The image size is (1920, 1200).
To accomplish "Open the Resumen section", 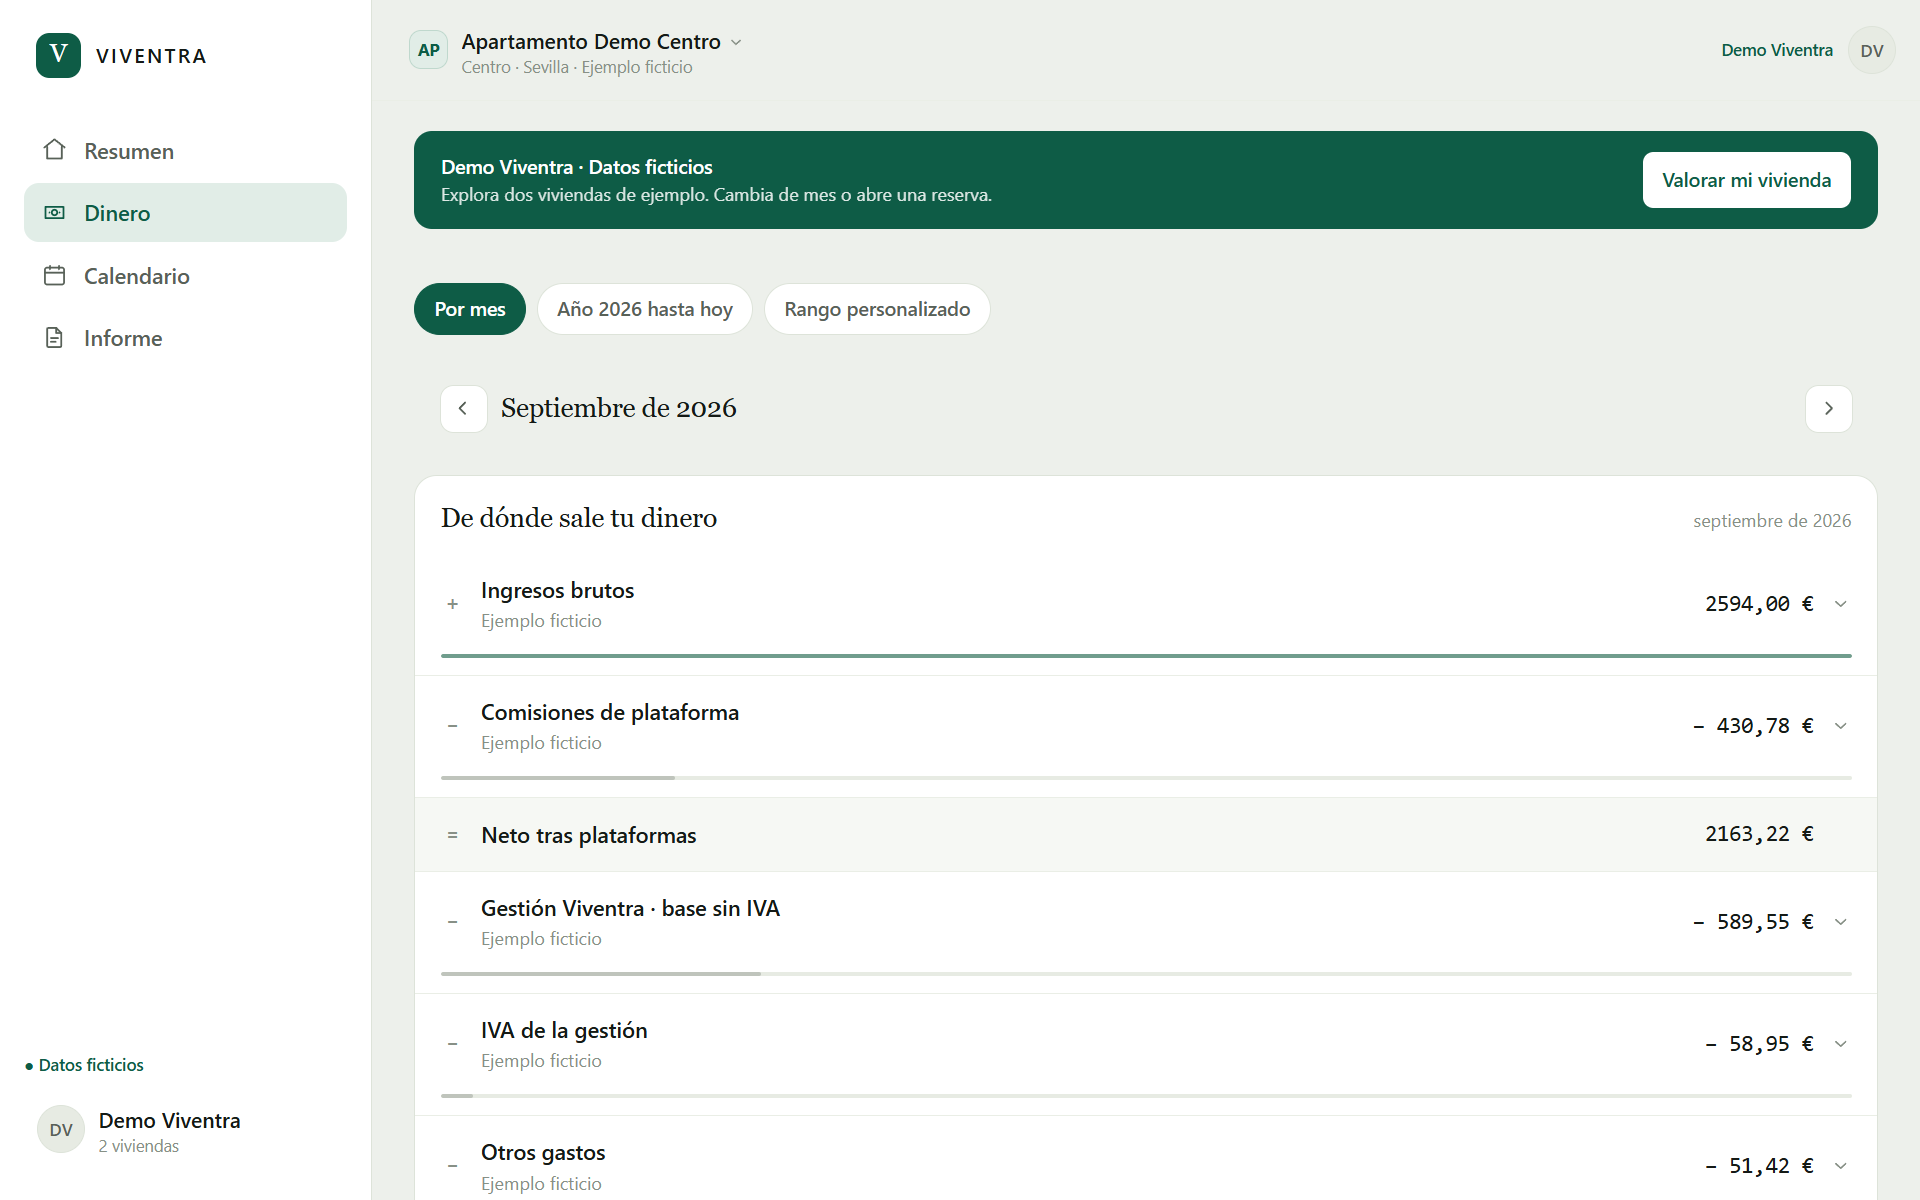I will pos(185,150).
